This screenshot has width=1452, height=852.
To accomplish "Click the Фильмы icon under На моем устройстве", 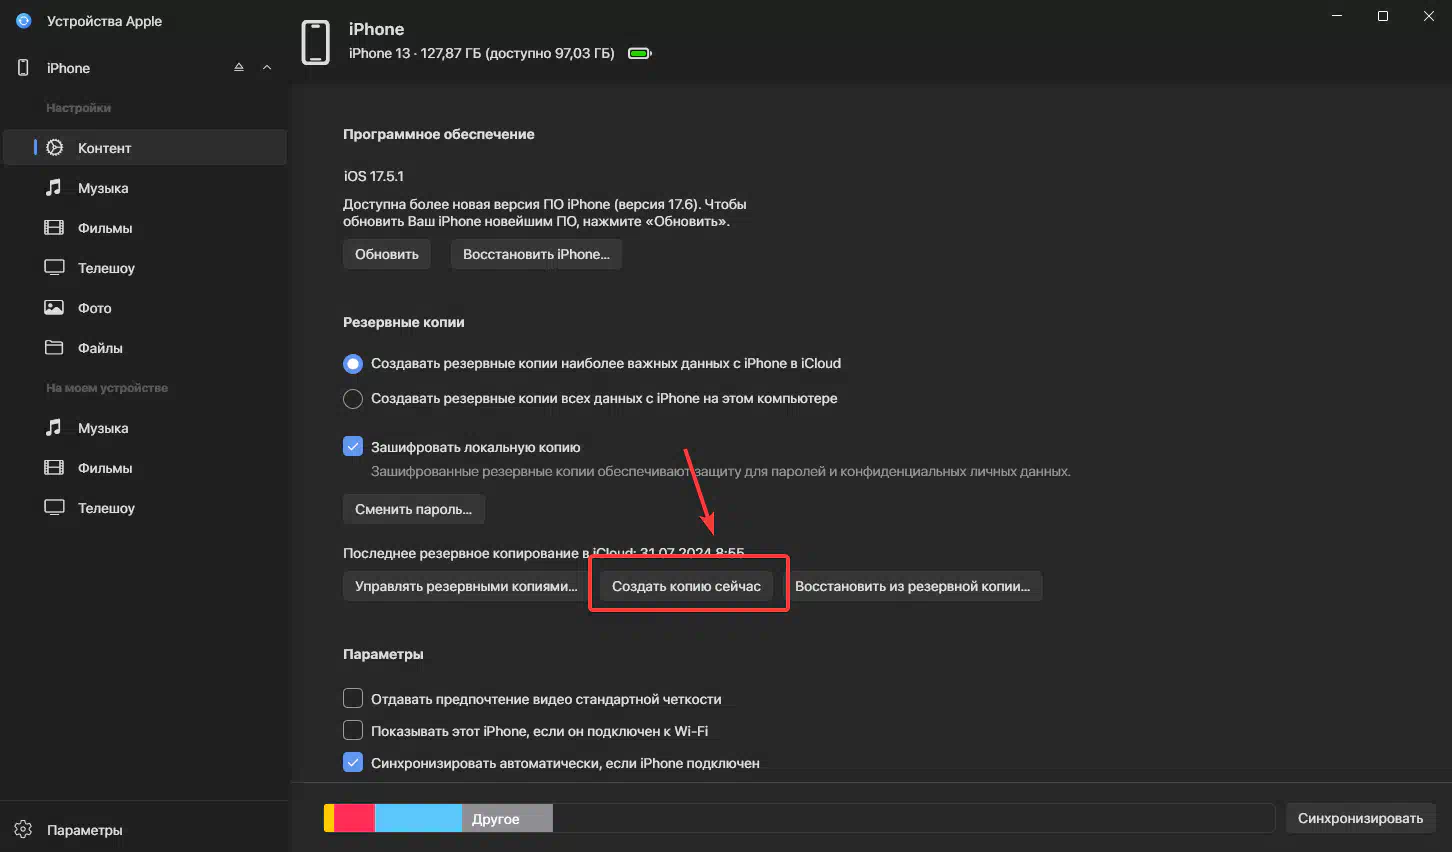I will click(x=54, y=467).
